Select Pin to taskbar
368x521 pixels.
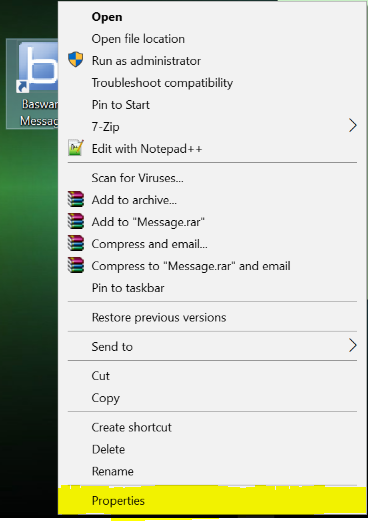(128, 288)
